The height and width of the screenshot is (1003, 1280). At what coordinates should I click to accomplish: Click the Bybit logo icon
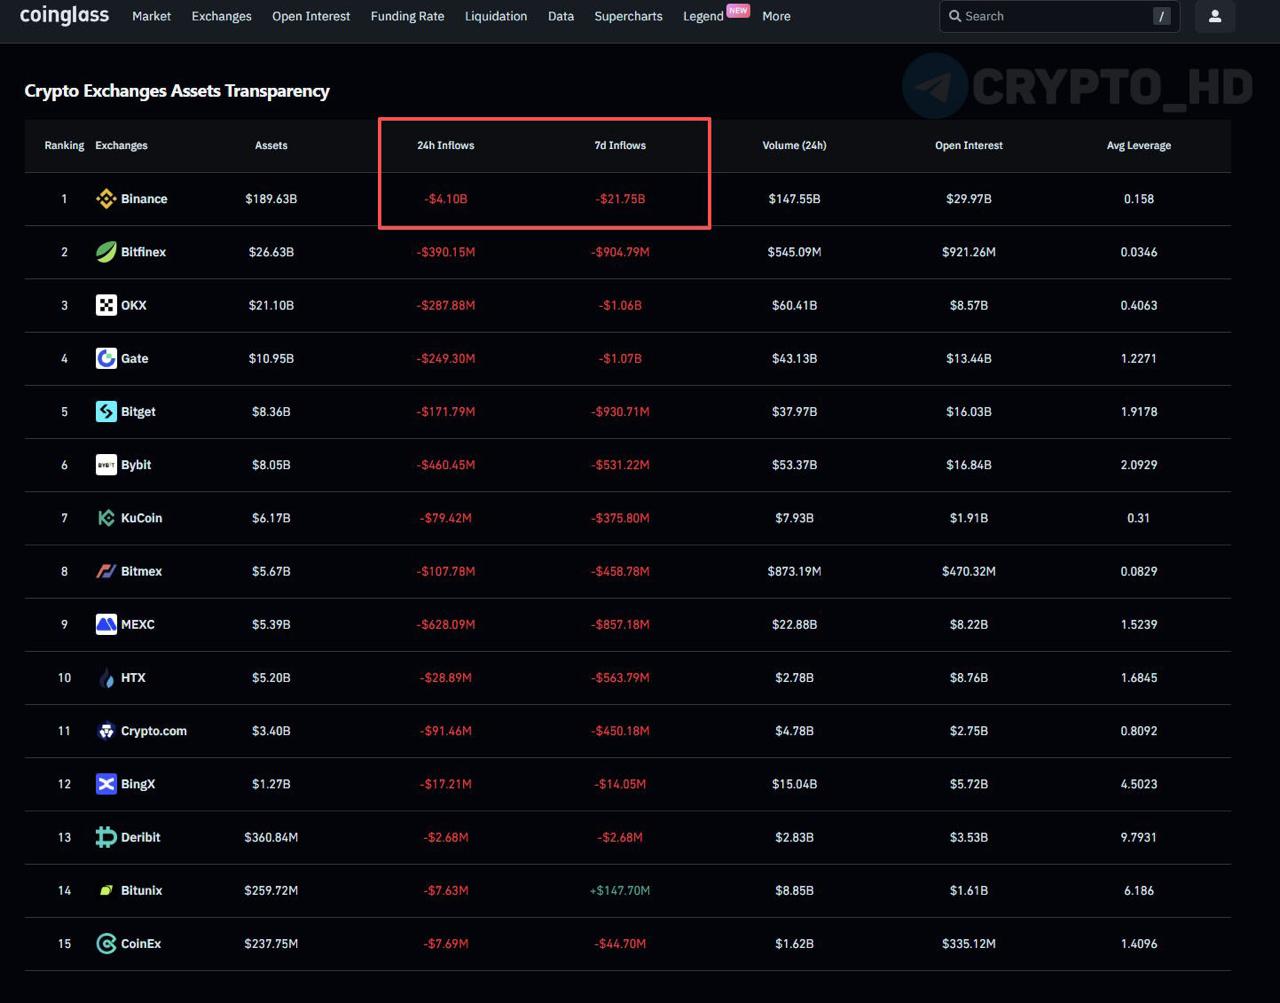click(x=106, y=465)
